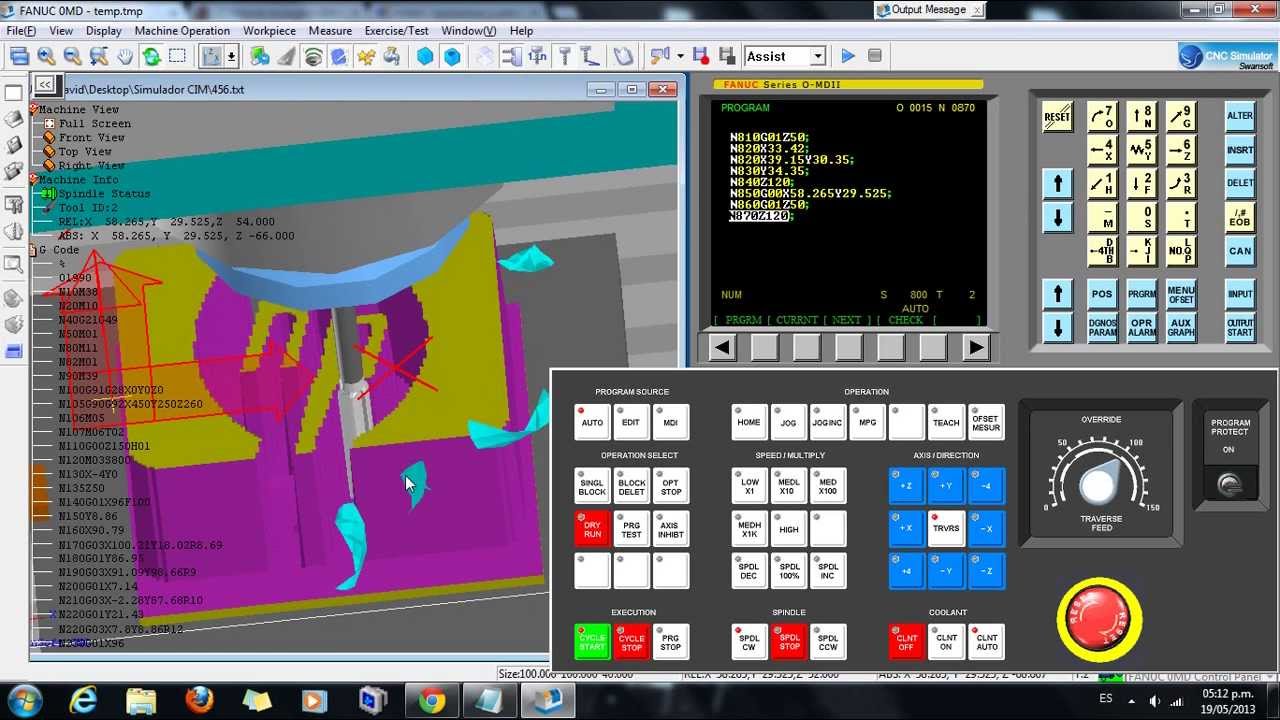Click the first blue hexagon workpiece icon
This screenshot has width=1280, height=720.
(x=426, y=57)
